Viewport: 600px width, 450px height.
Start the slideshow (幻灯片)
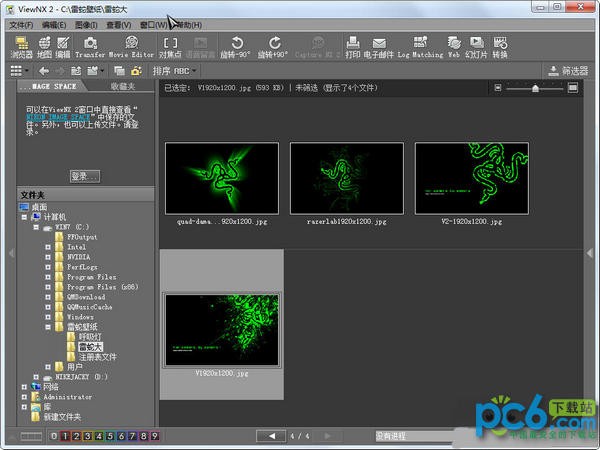click(476, 47)
